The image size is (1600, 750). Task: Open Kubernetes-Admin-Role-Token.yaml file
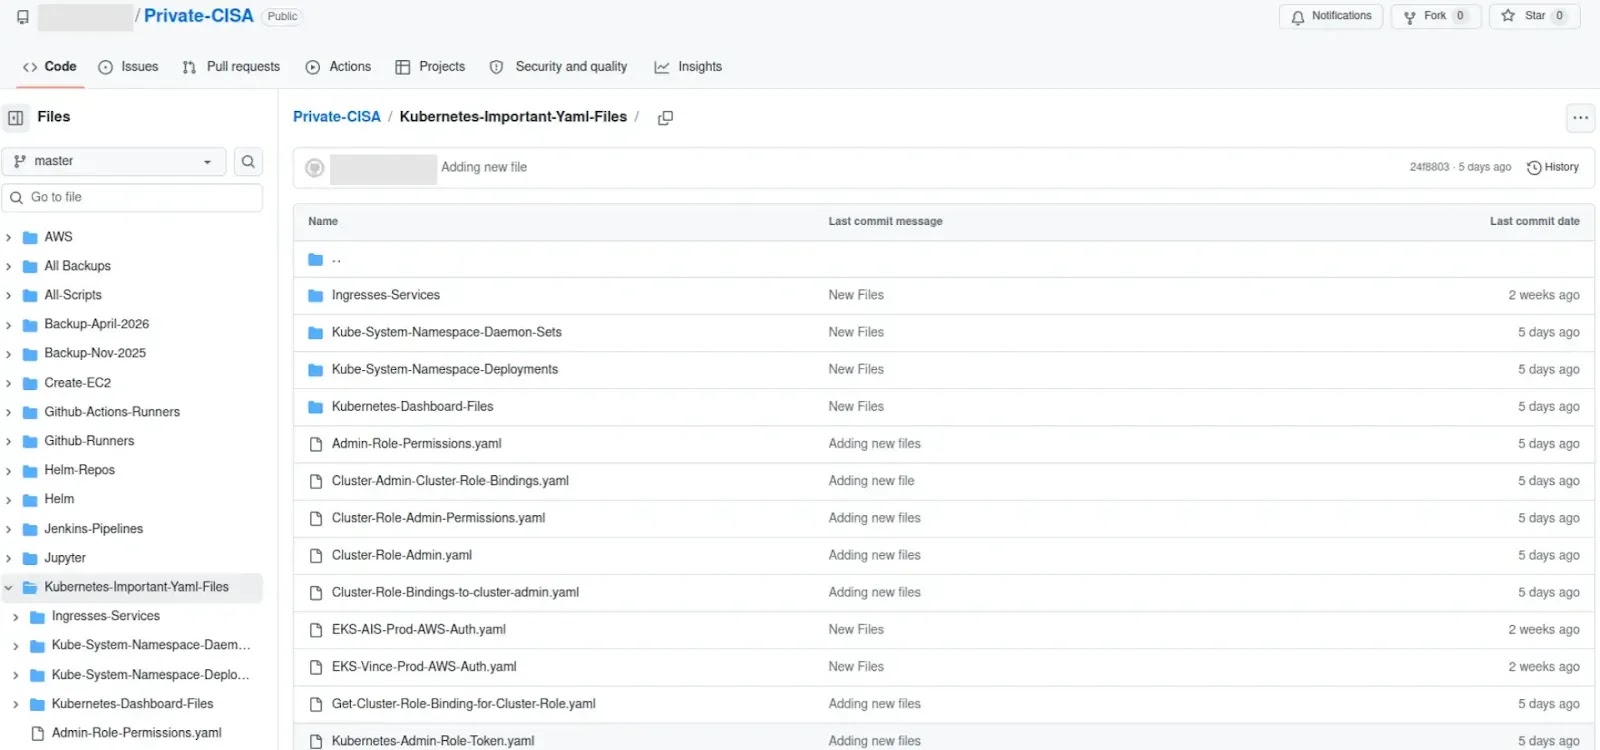[433, 741]
